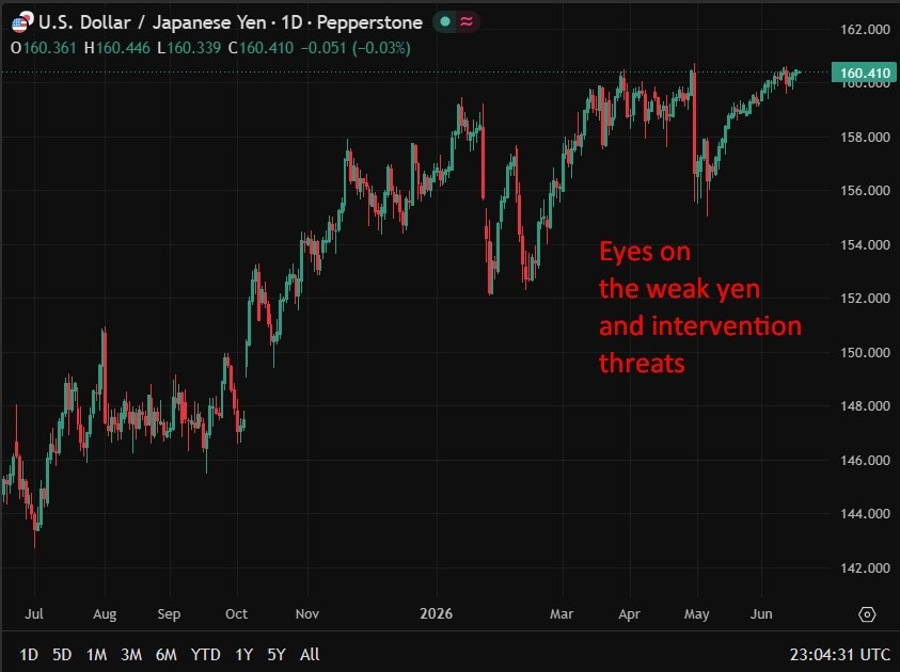Select the 5Y time range
The image size is (900, 672).
point(276,655)
